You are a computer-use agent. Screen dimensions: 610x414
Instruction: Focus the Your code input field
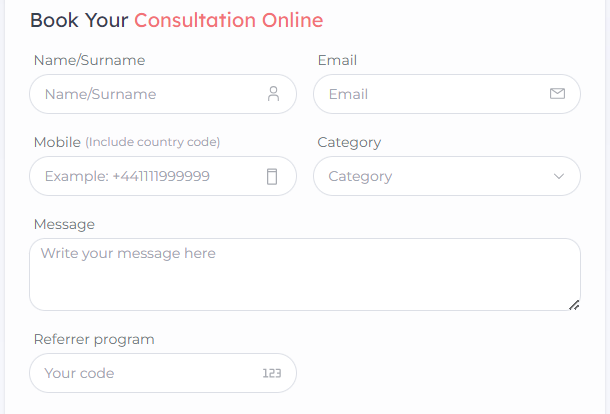coord(163,373)
